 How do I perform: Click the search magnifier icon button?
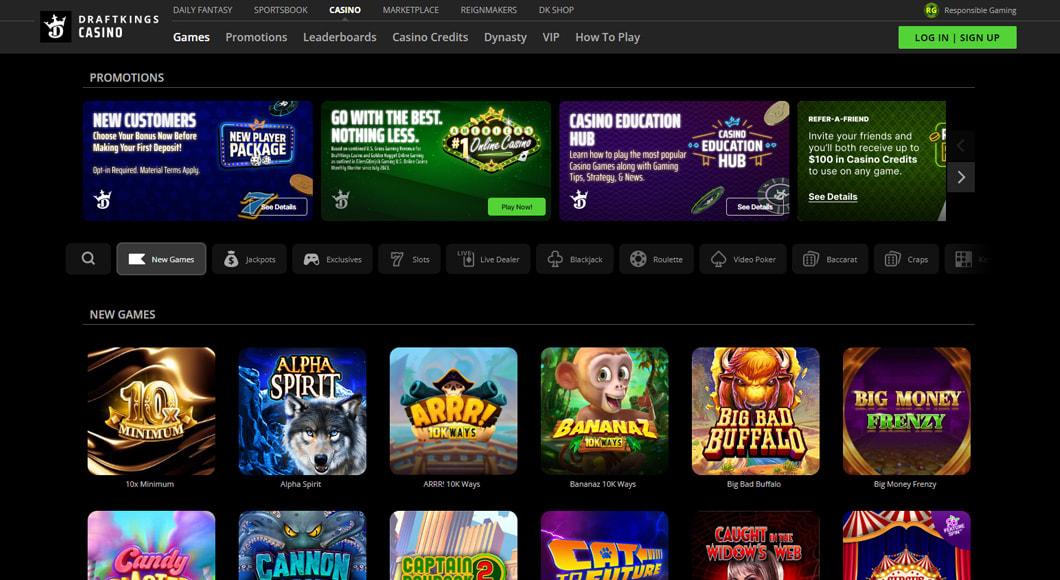click(x=88, y=259)
